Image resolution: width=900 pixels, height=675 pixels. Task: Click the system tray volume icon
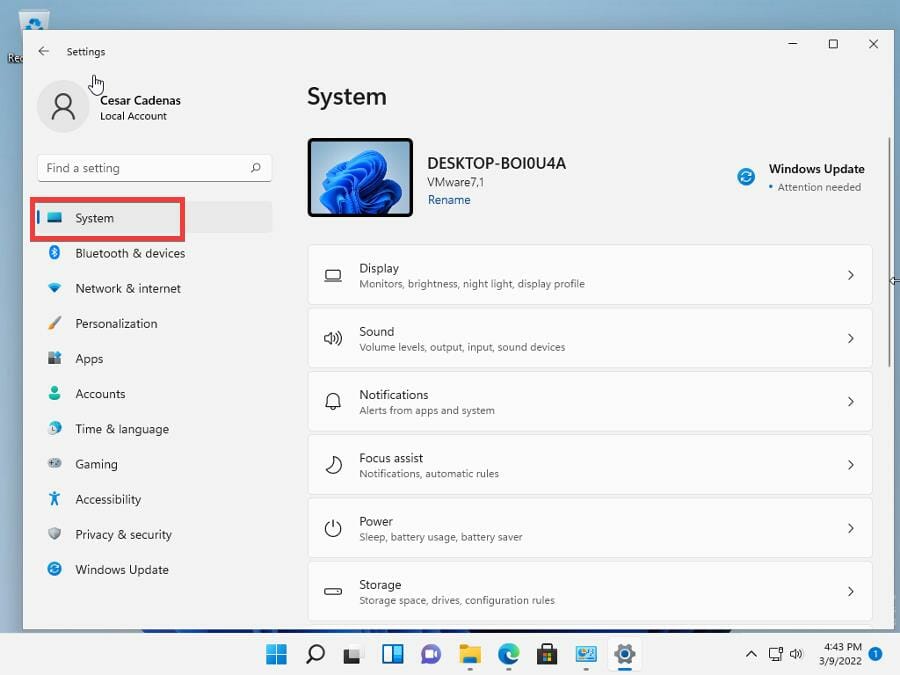click(x=796, y=654)
